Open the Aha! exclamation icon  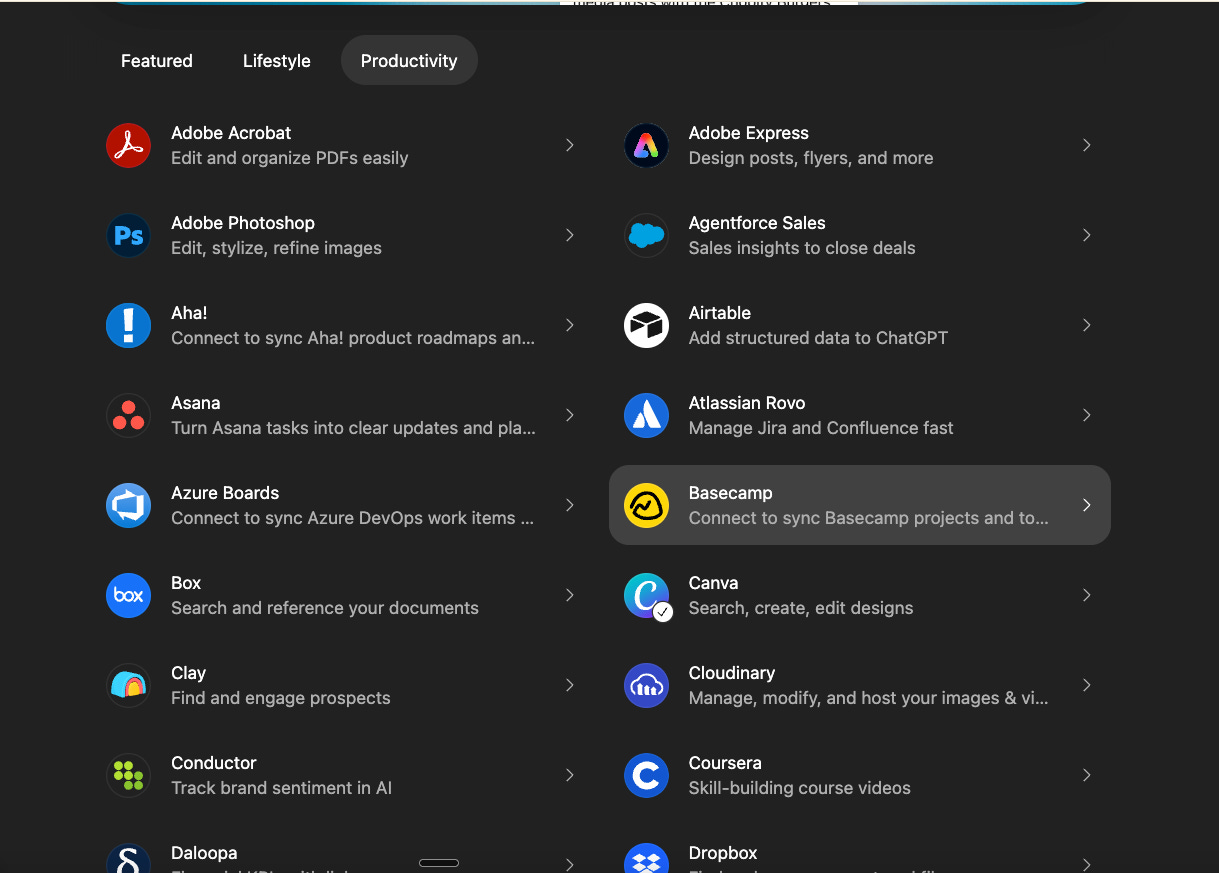[x=128, y=325]
